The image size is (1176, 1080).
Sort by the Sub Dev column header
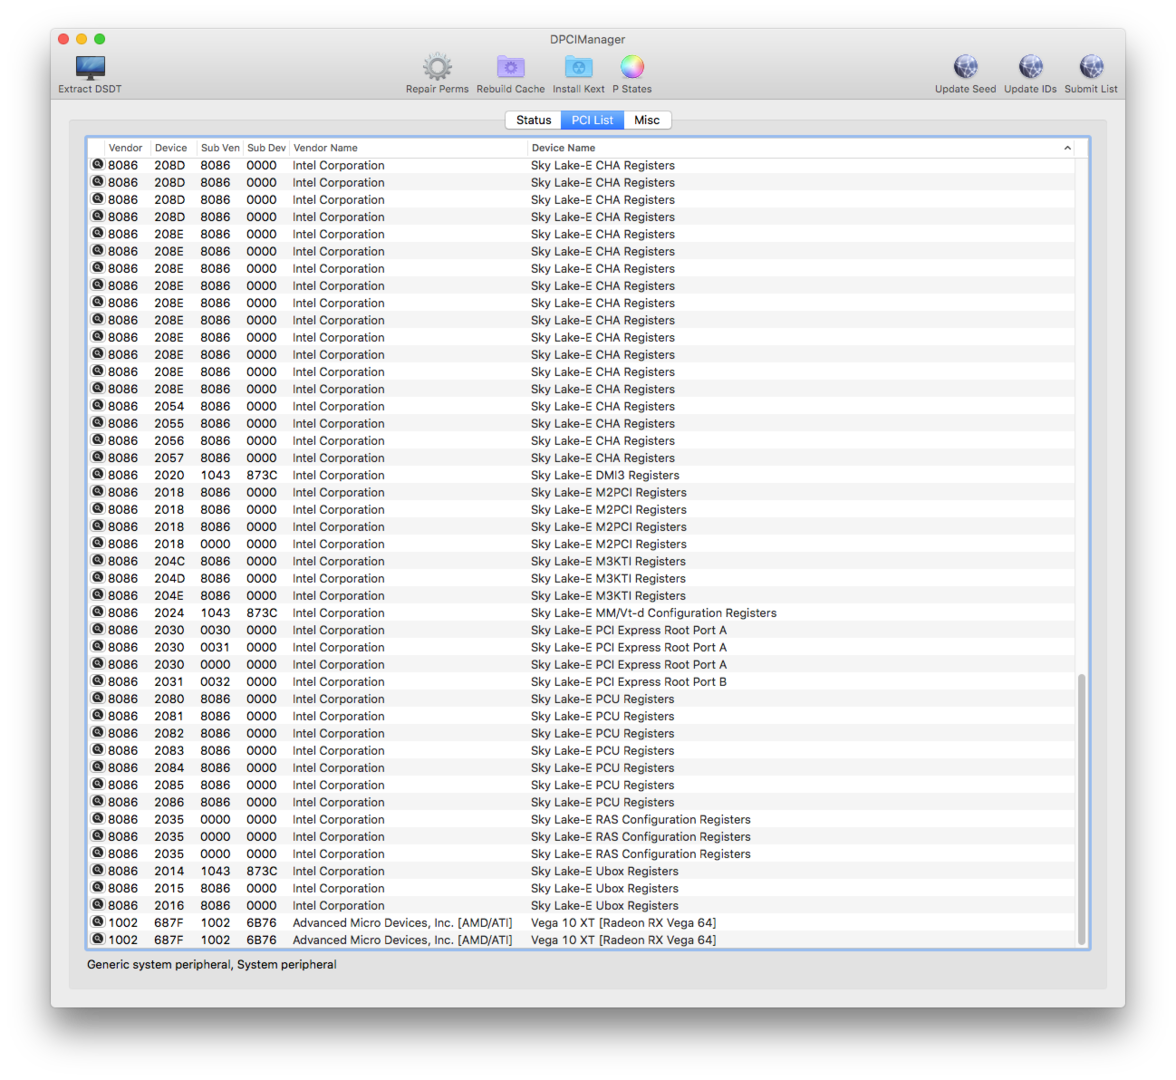click(x=266, y=148)
